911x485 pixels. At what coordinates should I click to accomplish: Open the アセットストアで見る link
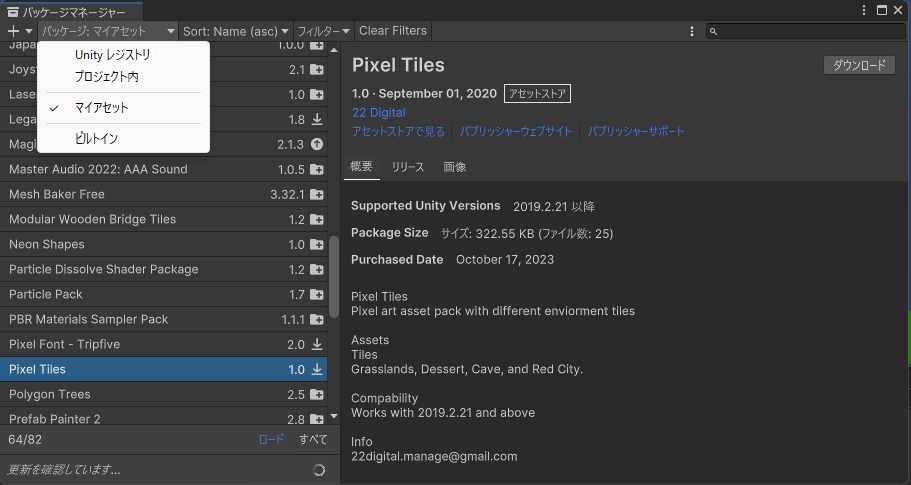tap(399, 132)
